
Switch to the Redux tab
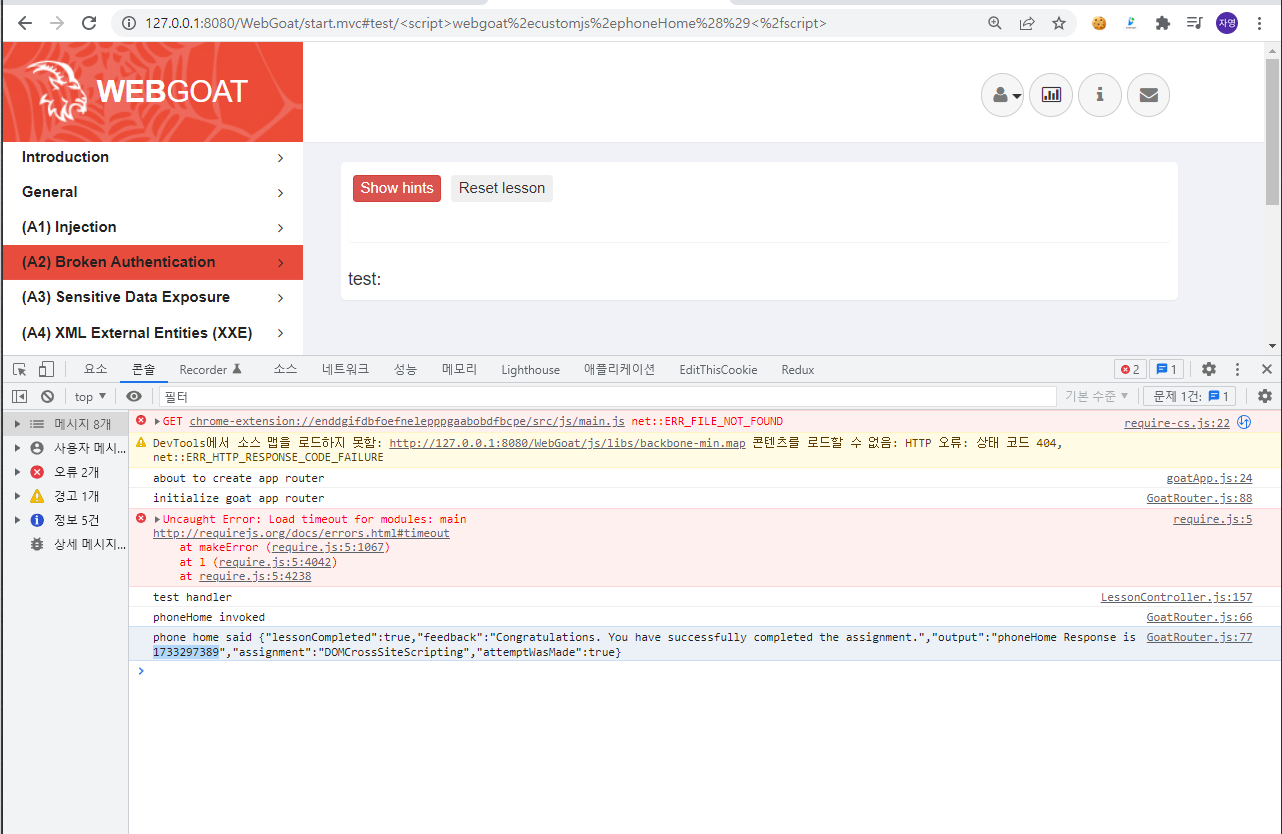798,369
